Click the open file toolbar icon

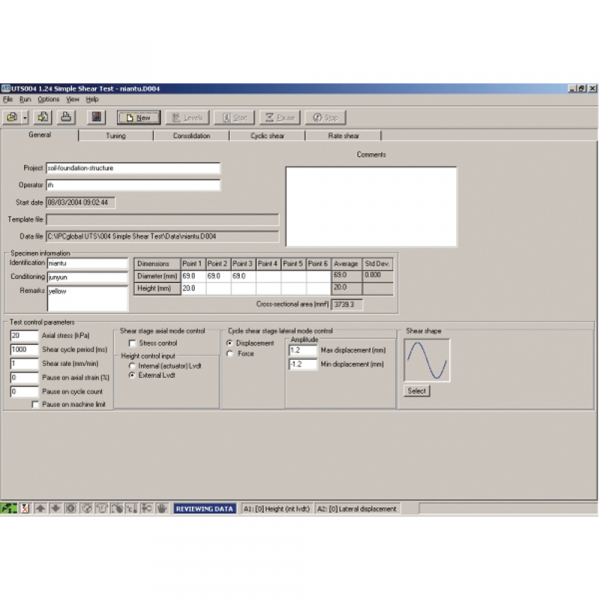11,117
